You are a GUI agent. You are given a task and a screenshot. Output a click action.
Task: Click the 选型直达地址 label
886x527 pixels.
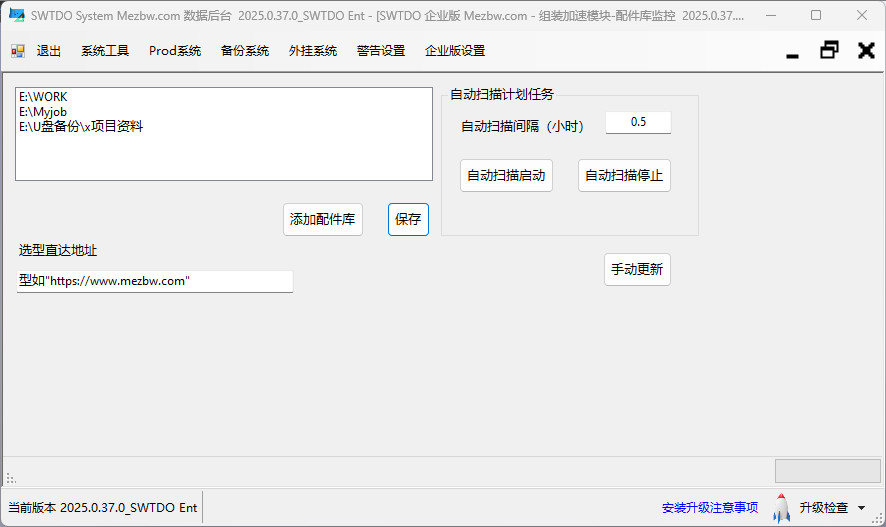(58, 250)
